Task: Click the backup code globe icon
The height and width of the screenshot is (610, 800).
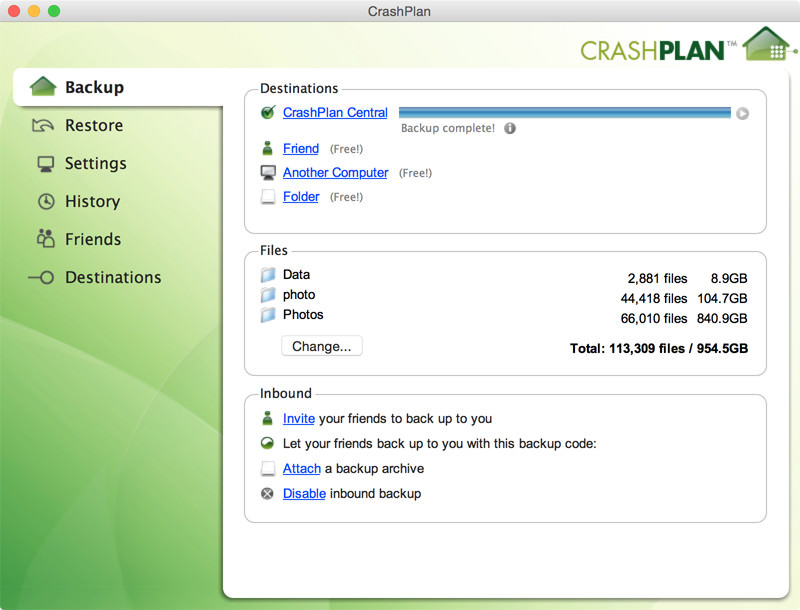Action: coord(267,443)
